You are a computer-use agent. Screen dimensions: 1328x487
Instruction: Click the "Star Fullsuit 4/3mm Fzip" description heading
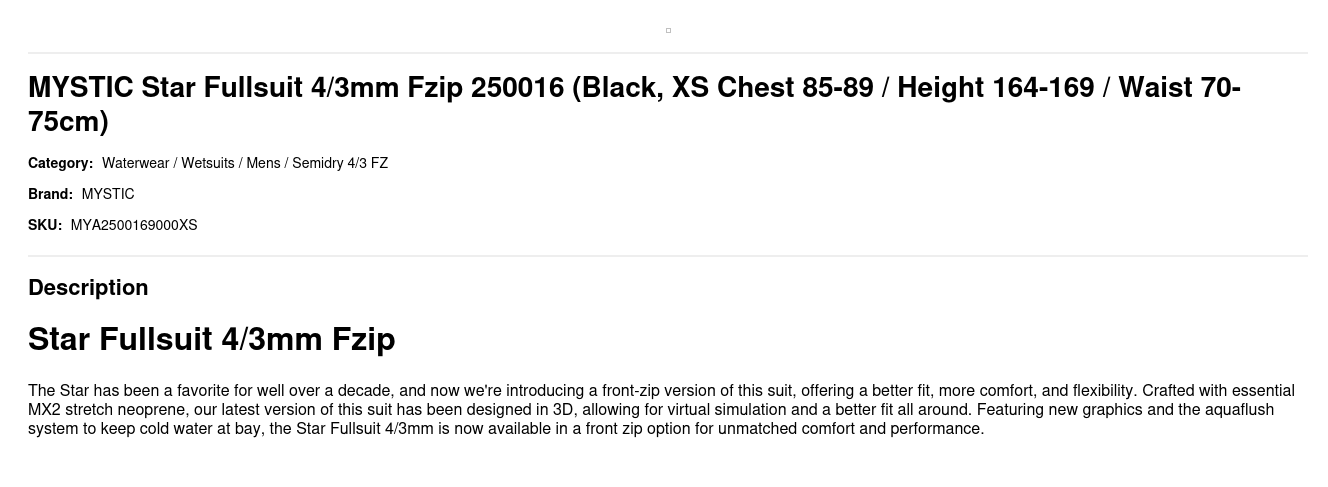(211, 340)
